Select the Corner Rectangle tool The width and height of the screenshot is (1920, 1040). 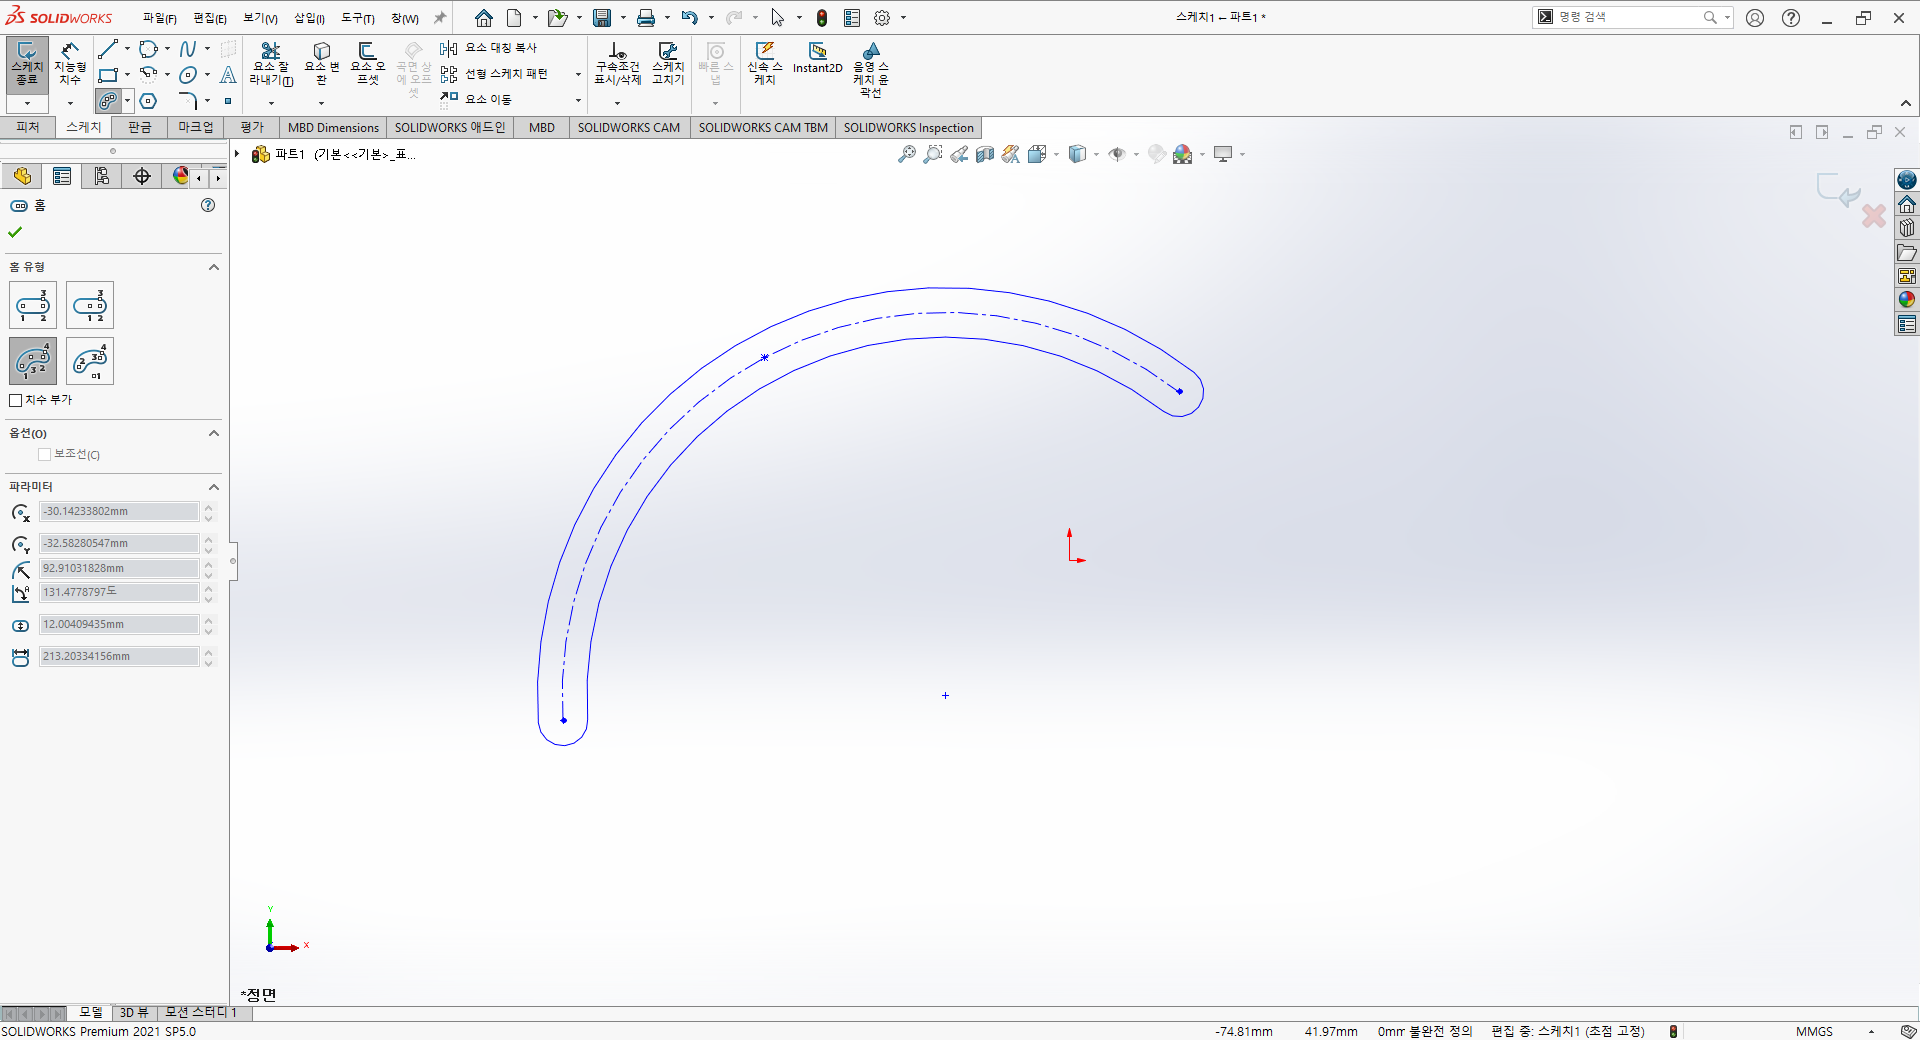(108, 75)
